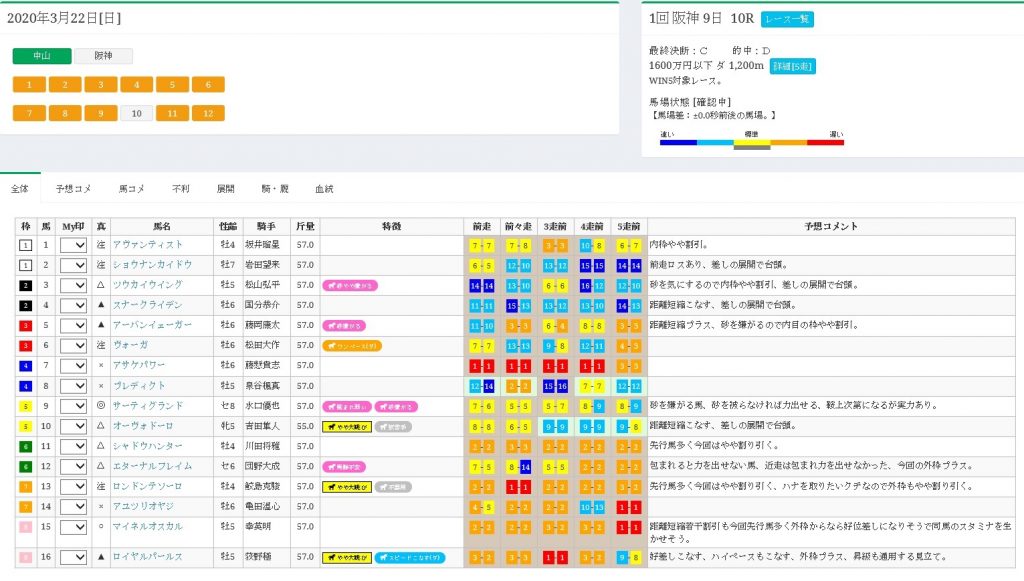Select race number 10 button
The height and width of the screenshot is (581, 1024).
click(136, 113)
